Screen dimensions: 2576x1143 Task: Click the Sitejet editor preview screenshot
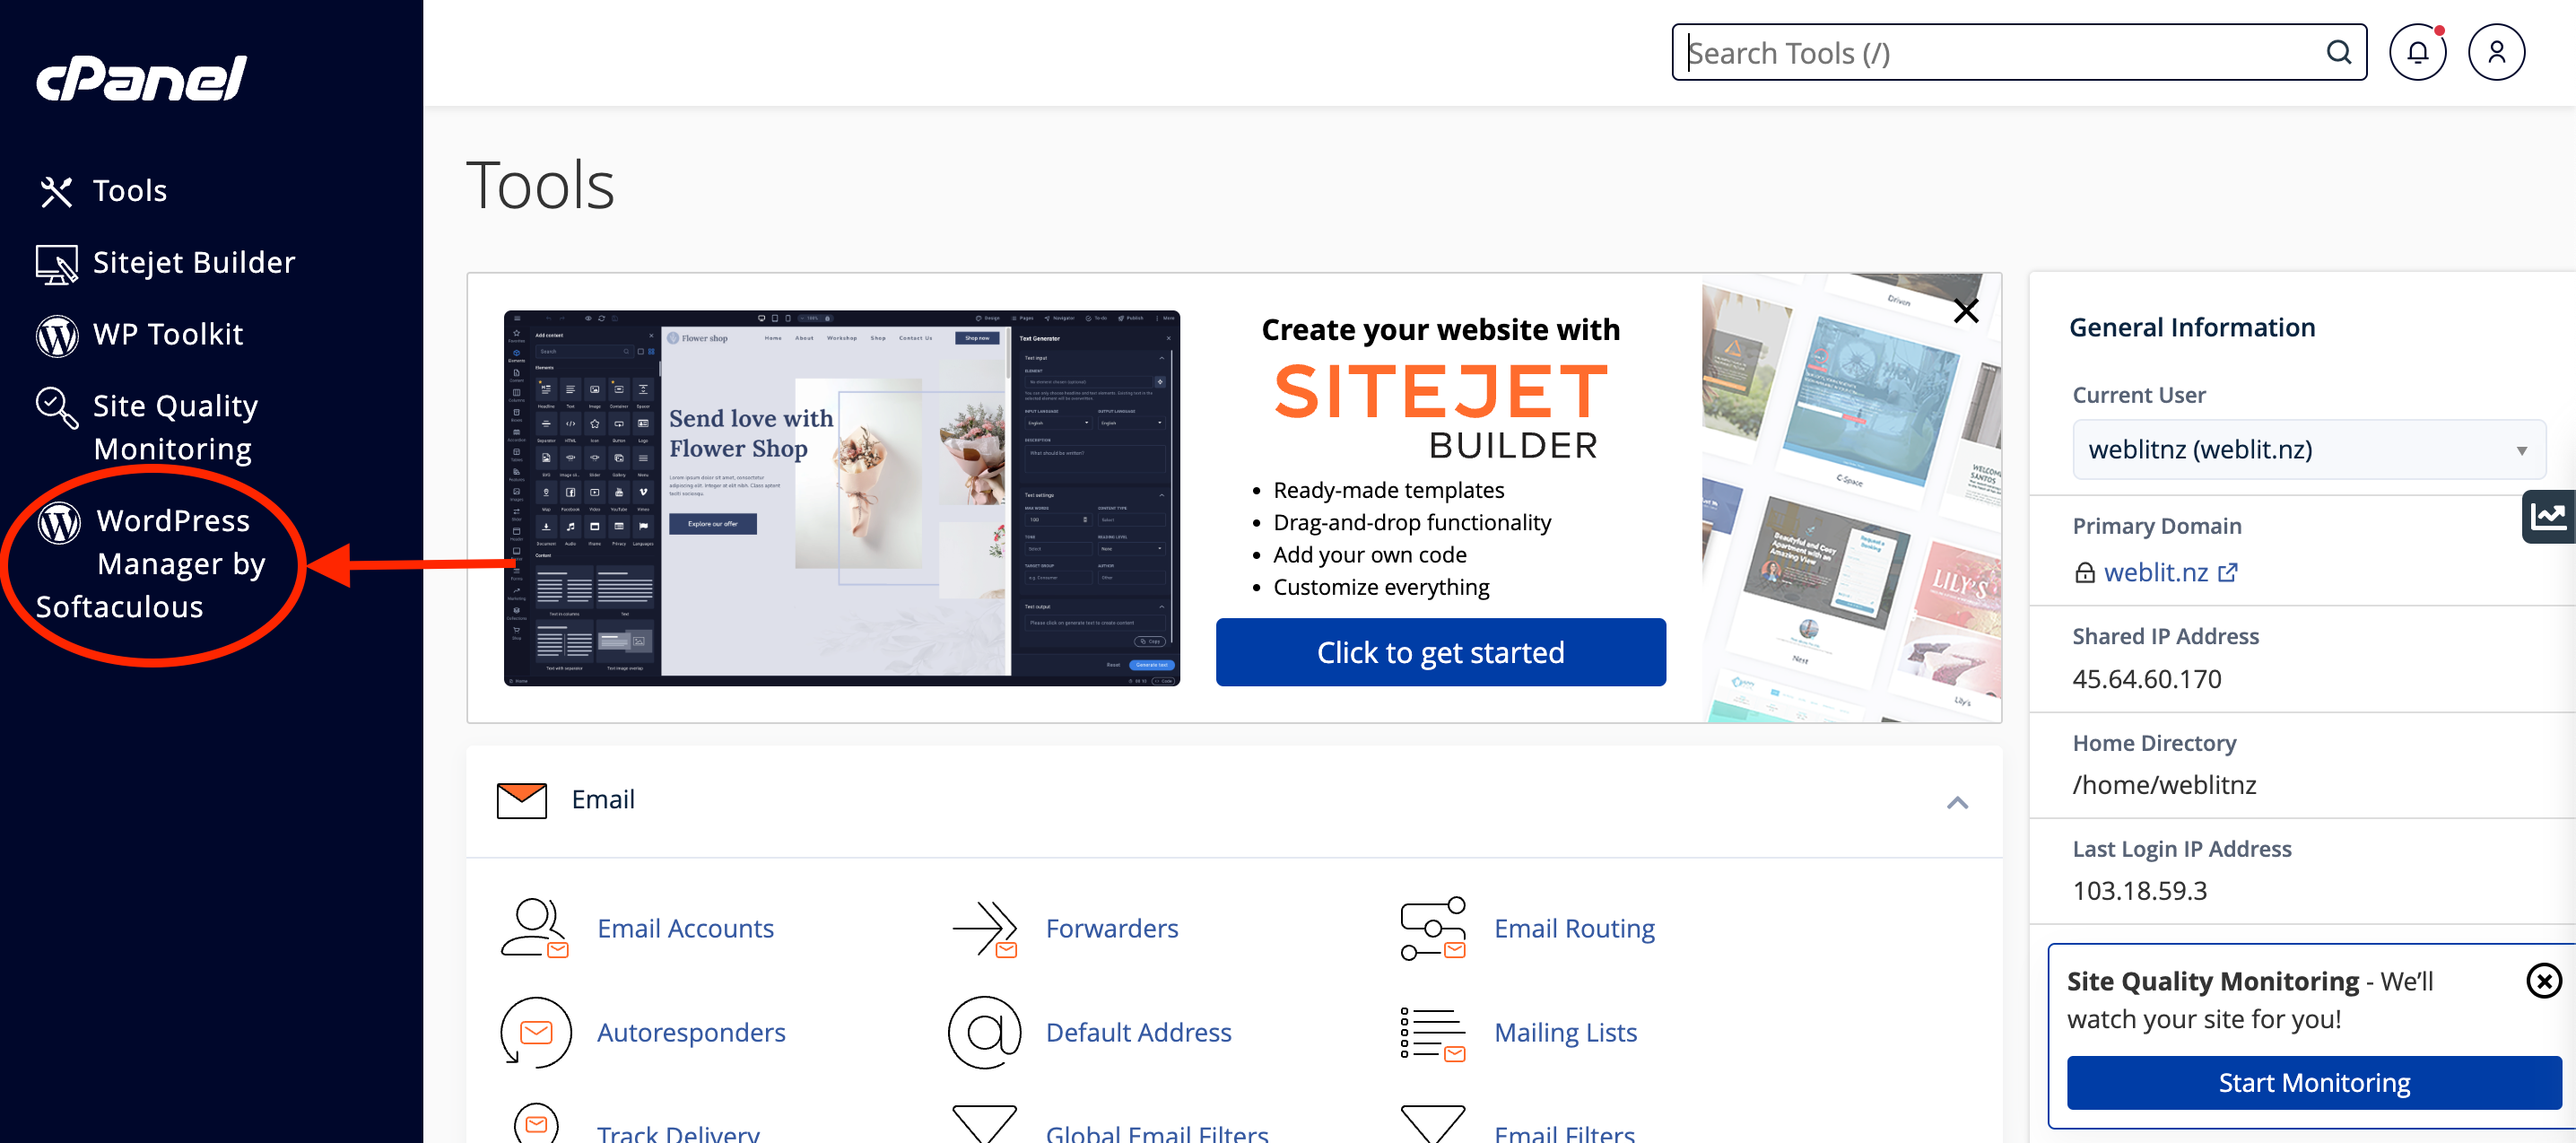[x=841, y=498]
